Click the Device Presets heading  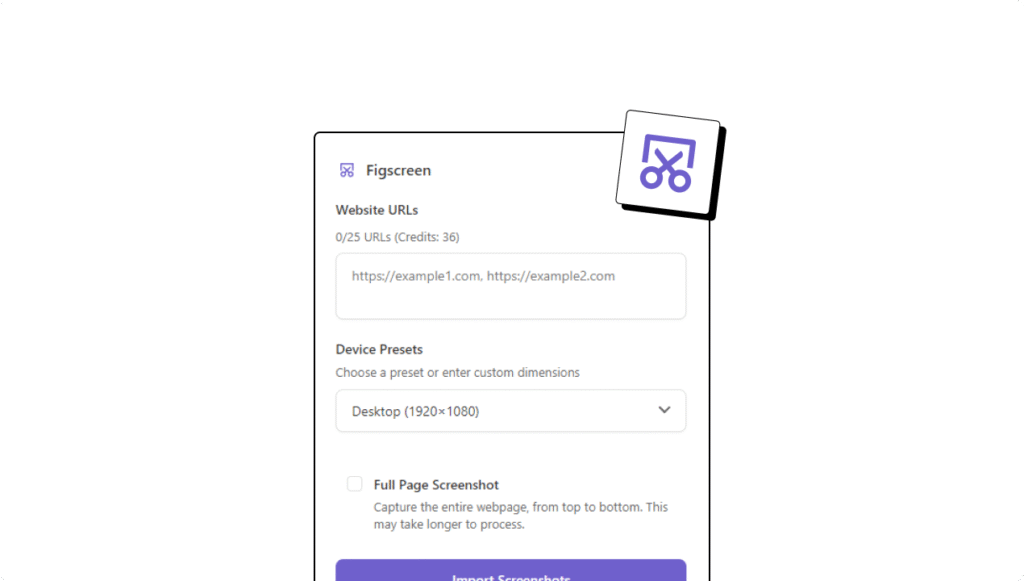(x=379, y=349)
